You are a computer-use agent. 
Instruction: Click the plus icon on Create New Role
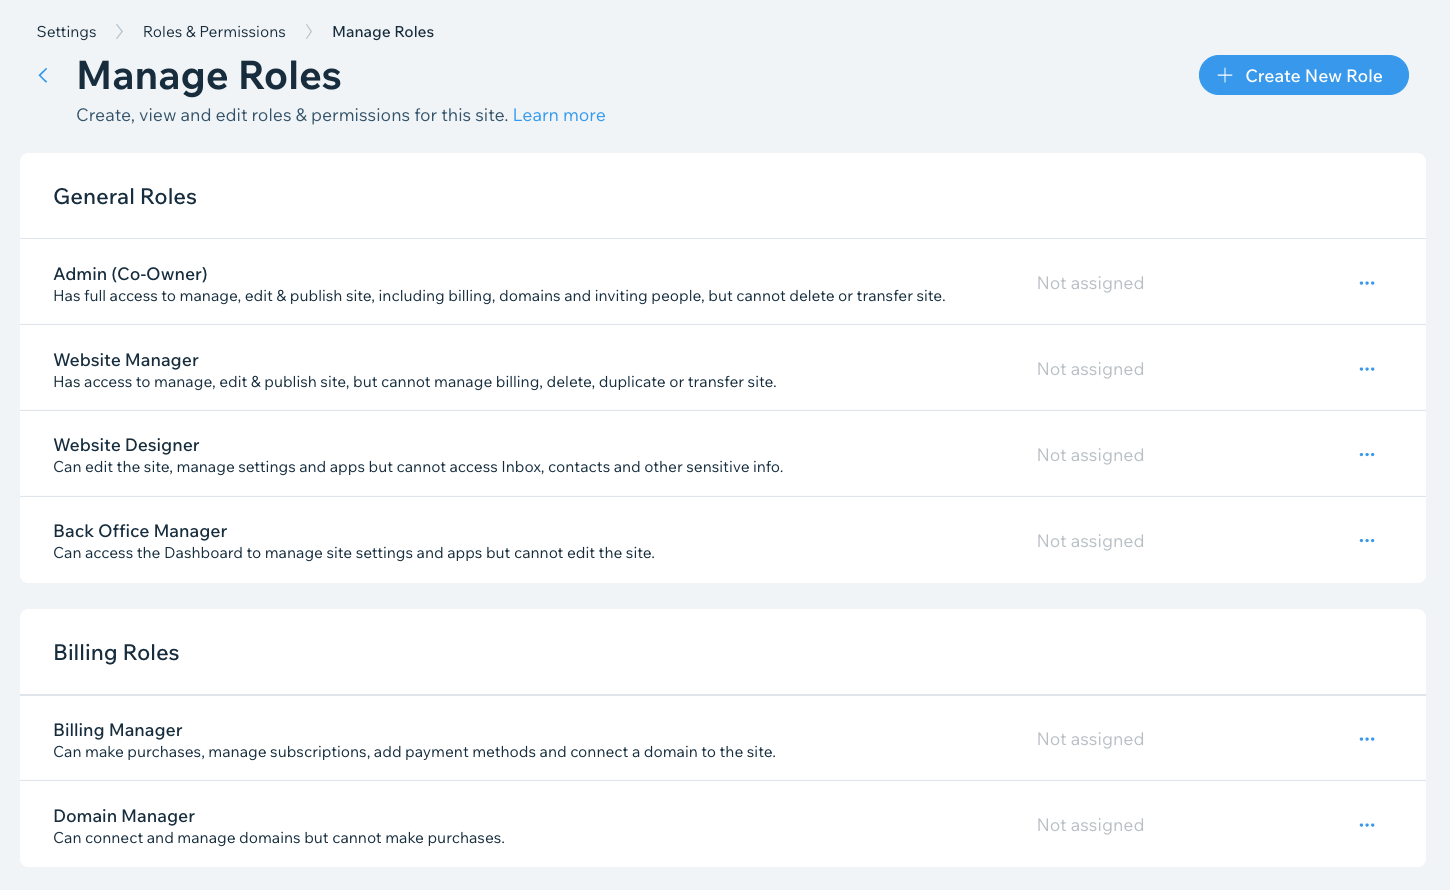[1225, 75]
